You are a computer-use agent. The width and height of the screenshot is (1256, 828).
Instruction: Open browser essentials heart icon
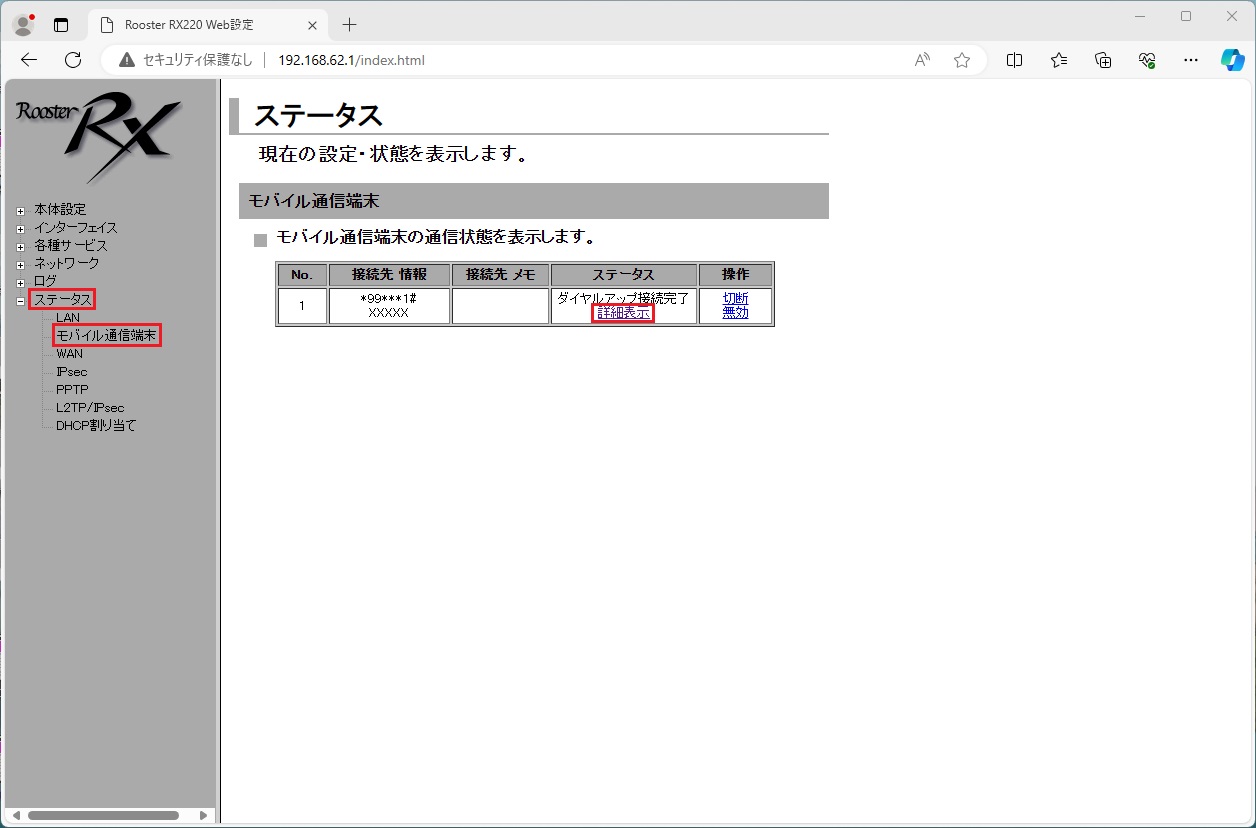[x=1147, y=60]
